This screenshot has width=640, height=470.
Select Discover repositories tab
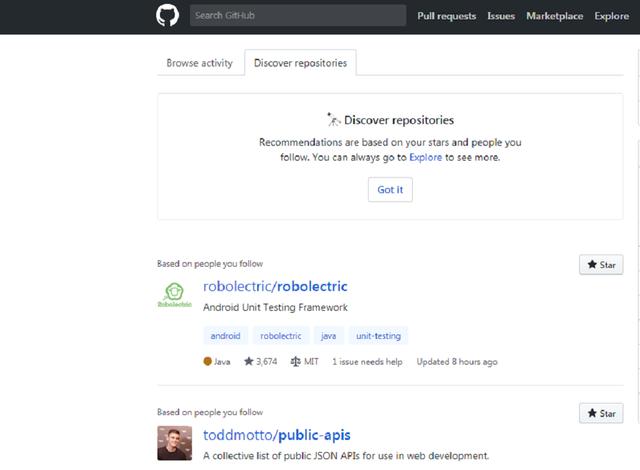coord(300,63)
